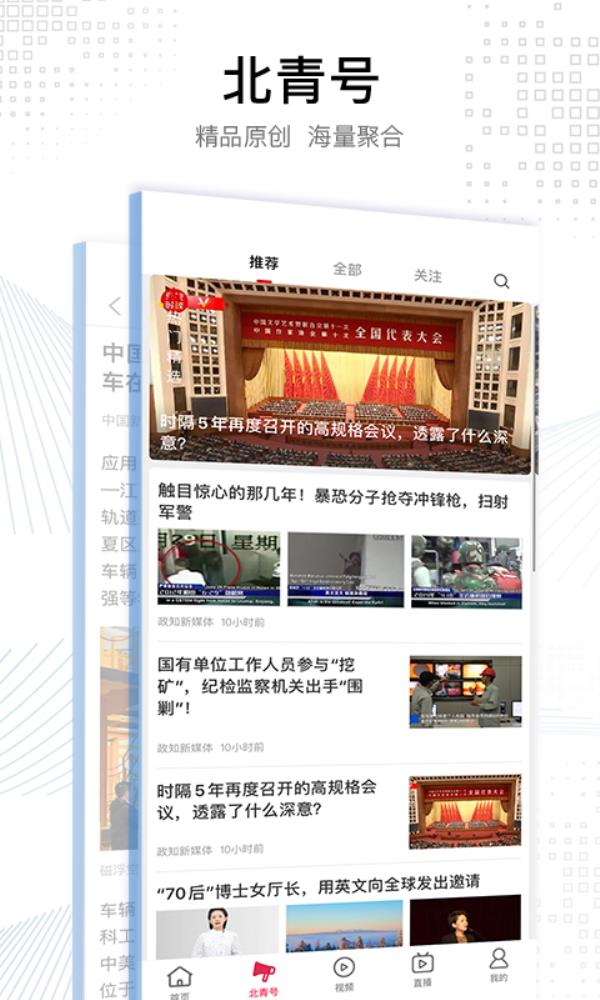Tap 政知新媒体 source under the 挖矿 article

click(x=185, y=747)
